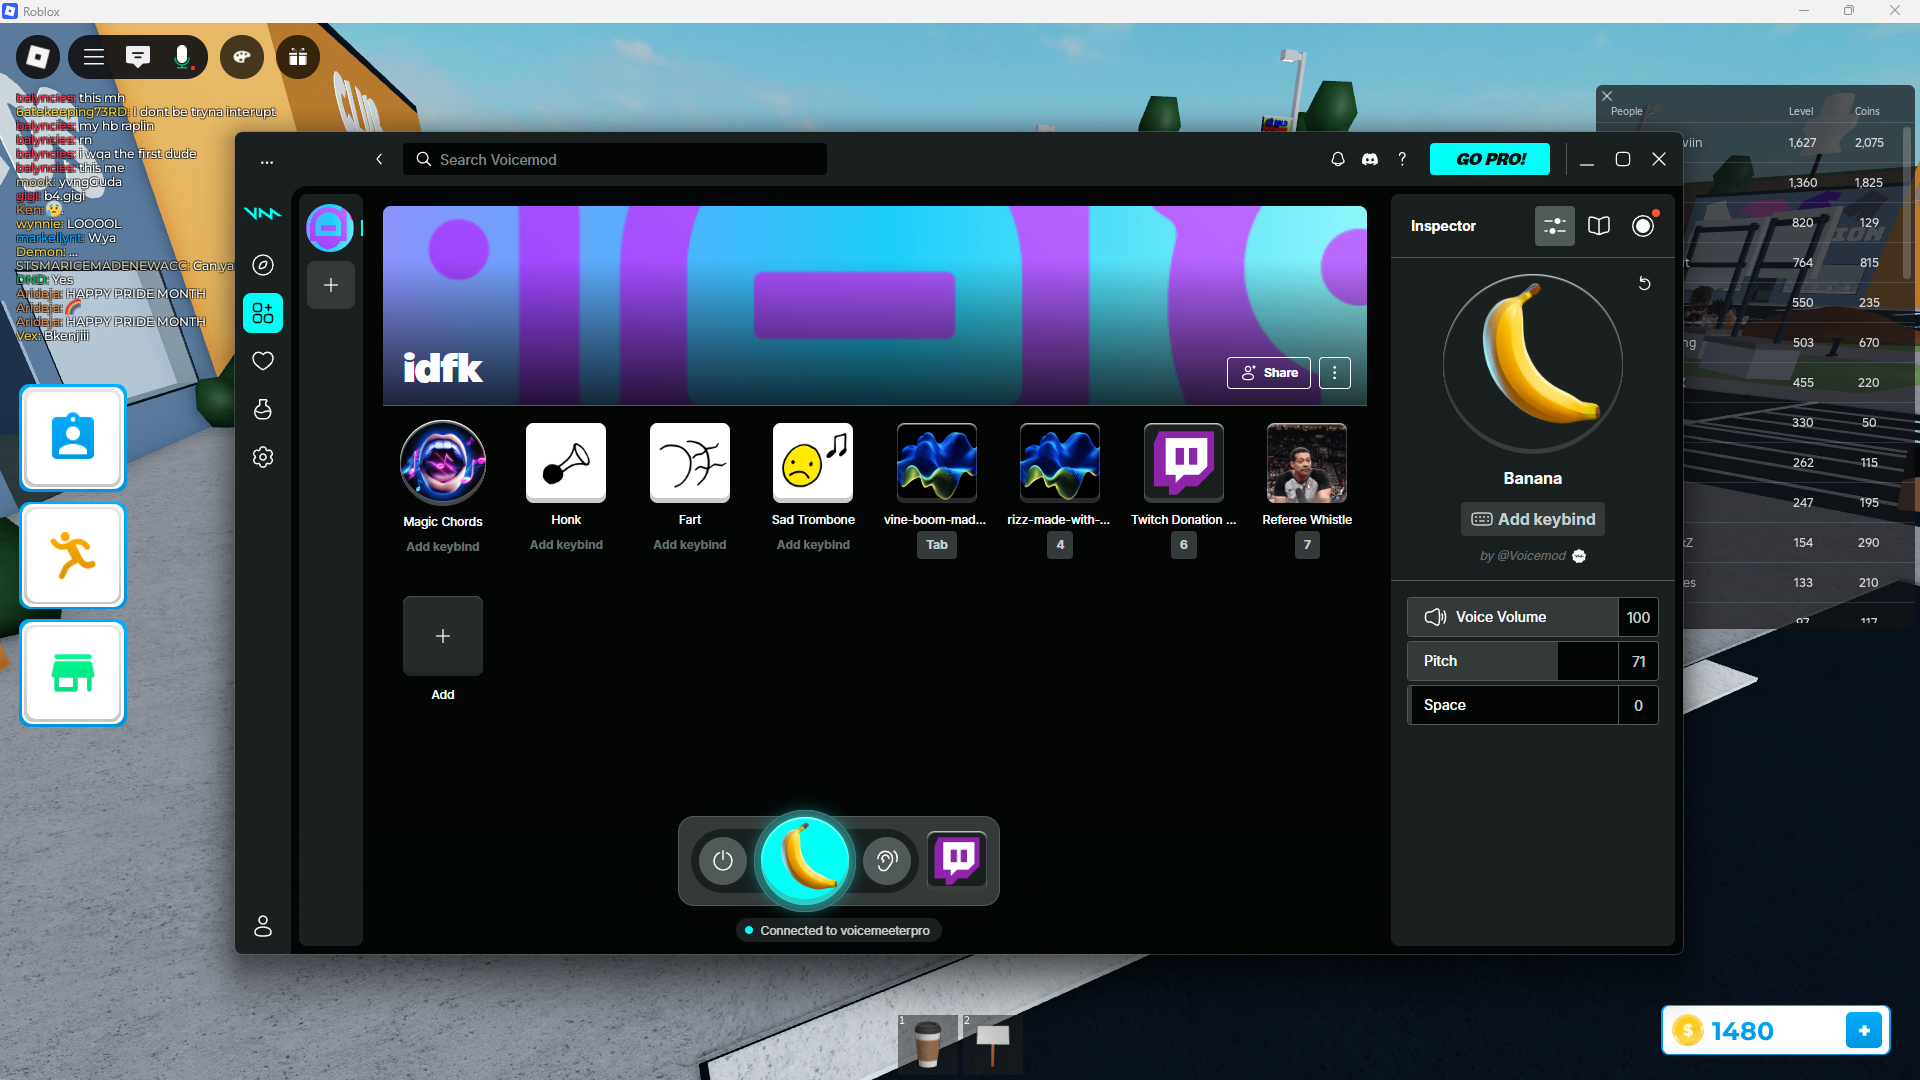Open the Inspector voice settings sliders tab
The image size is (1920, 1080).
(1555, 226)
